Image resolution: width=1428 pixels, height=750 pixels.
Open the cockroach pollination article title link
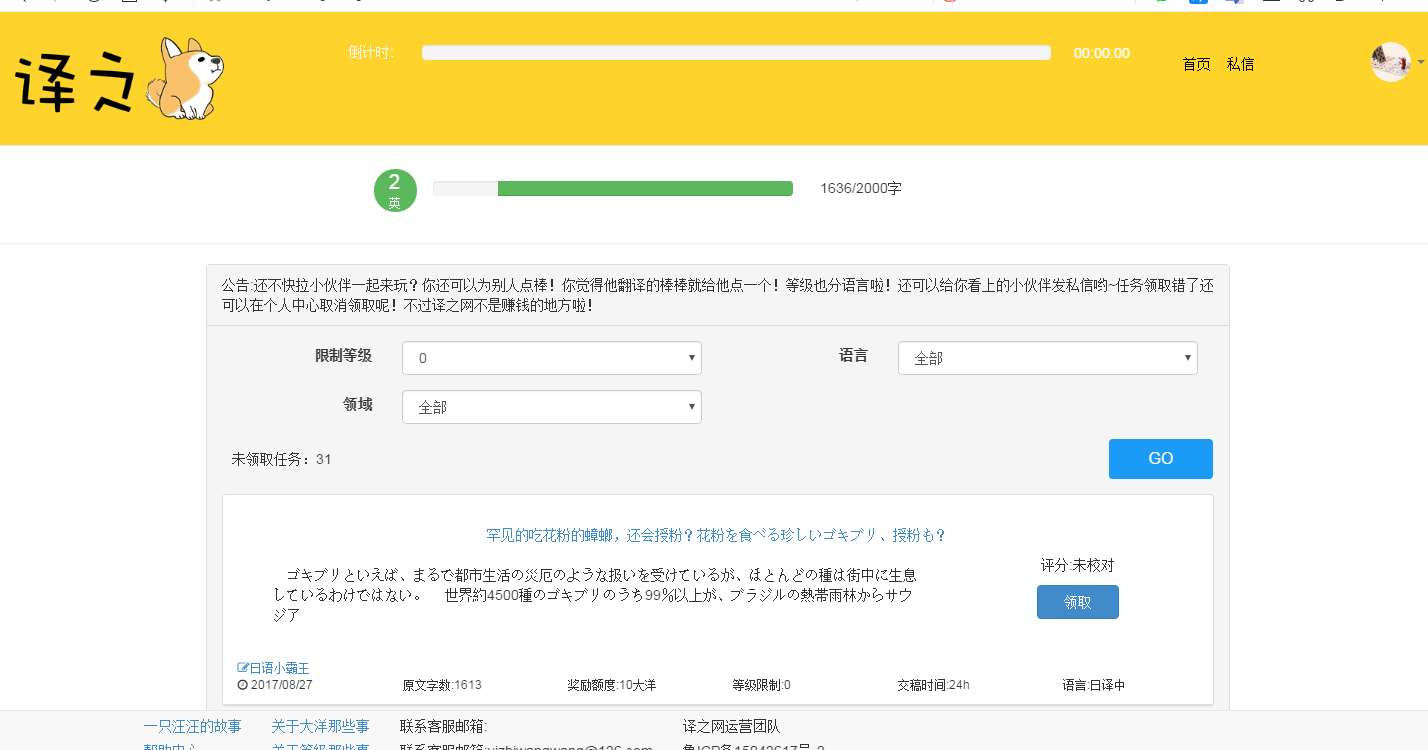[716, 535]
